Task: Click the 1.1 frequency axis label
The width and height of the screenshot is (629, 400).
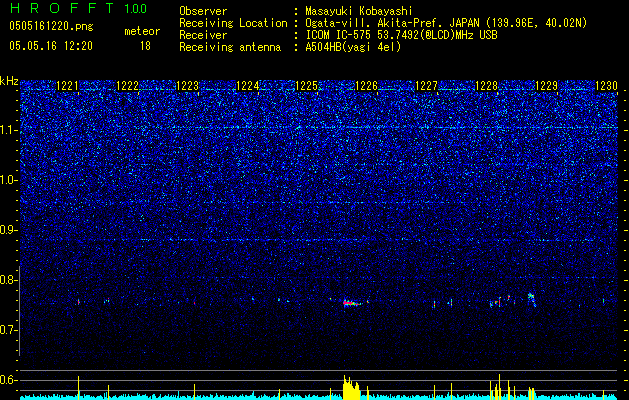Action: tap(9, 130)
